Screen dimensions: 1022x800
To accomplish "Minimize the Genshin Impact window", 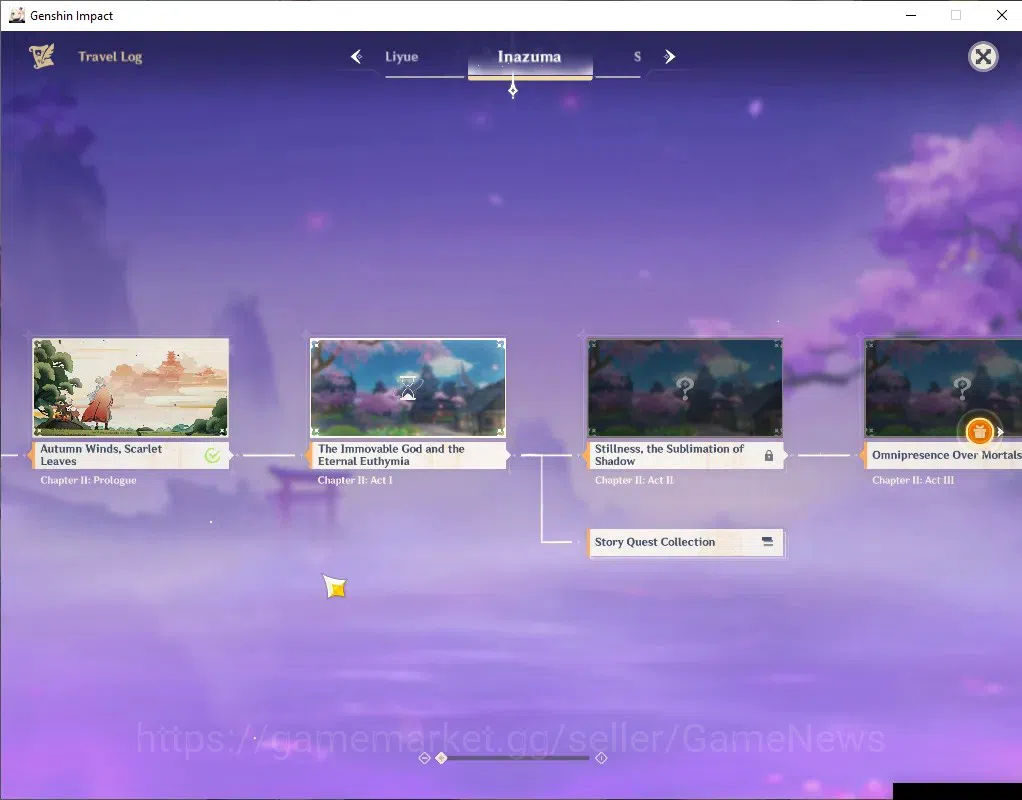I will (911, 15).
